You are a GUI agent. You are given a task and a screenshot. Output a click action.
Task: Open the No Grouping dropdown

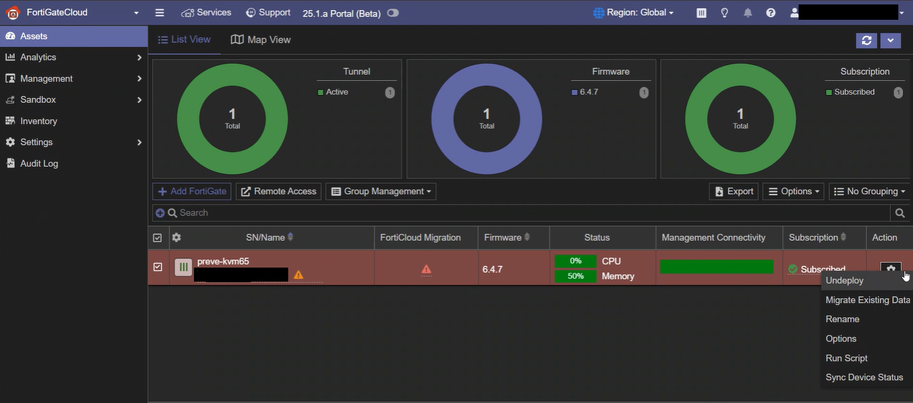pos(870,191)
